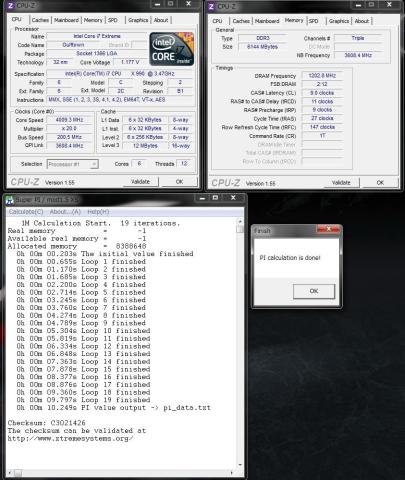The width and height of the screenshot is (405, 480).
Task: Click Super PI horizontal scrollbar right arrow
Action: (232, 472)
